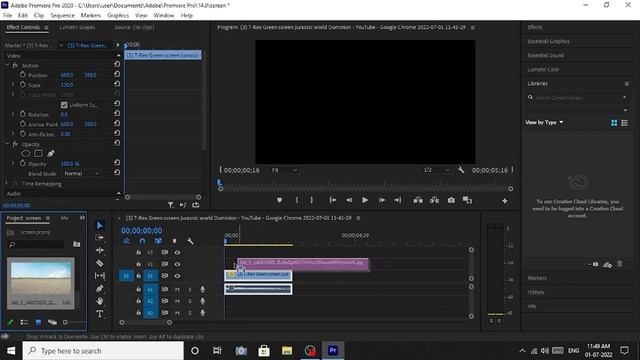Select the Slip tool
The width and height of the screenshot is (640, 360).
click(x=100, y=276)
